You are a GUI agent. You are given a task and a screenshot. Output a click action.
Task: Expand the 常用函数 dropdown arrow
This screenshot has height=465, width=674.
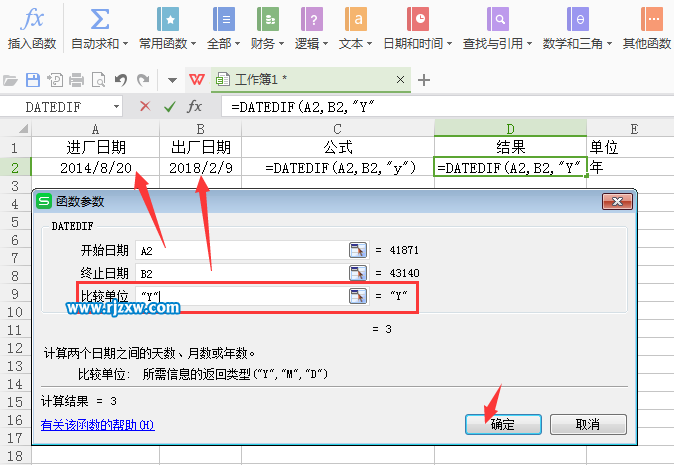point(193,43)
